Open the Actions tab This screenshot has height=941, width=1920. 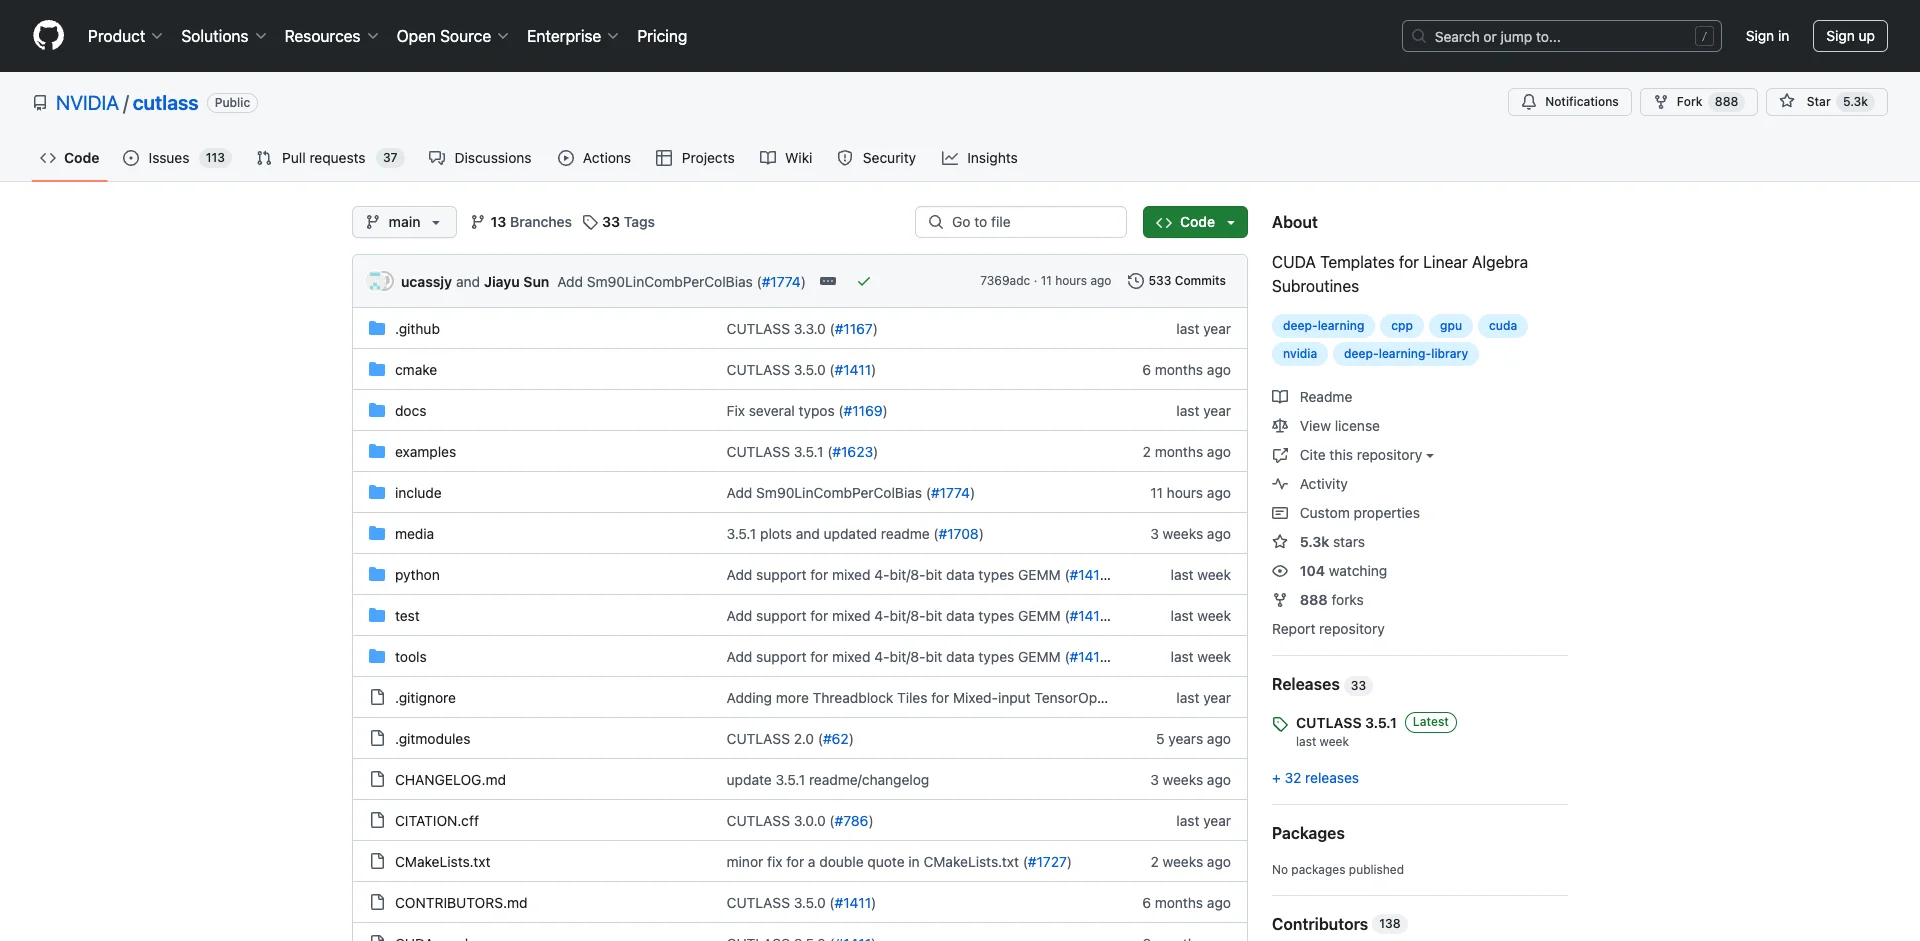click(x=594, y=158)
